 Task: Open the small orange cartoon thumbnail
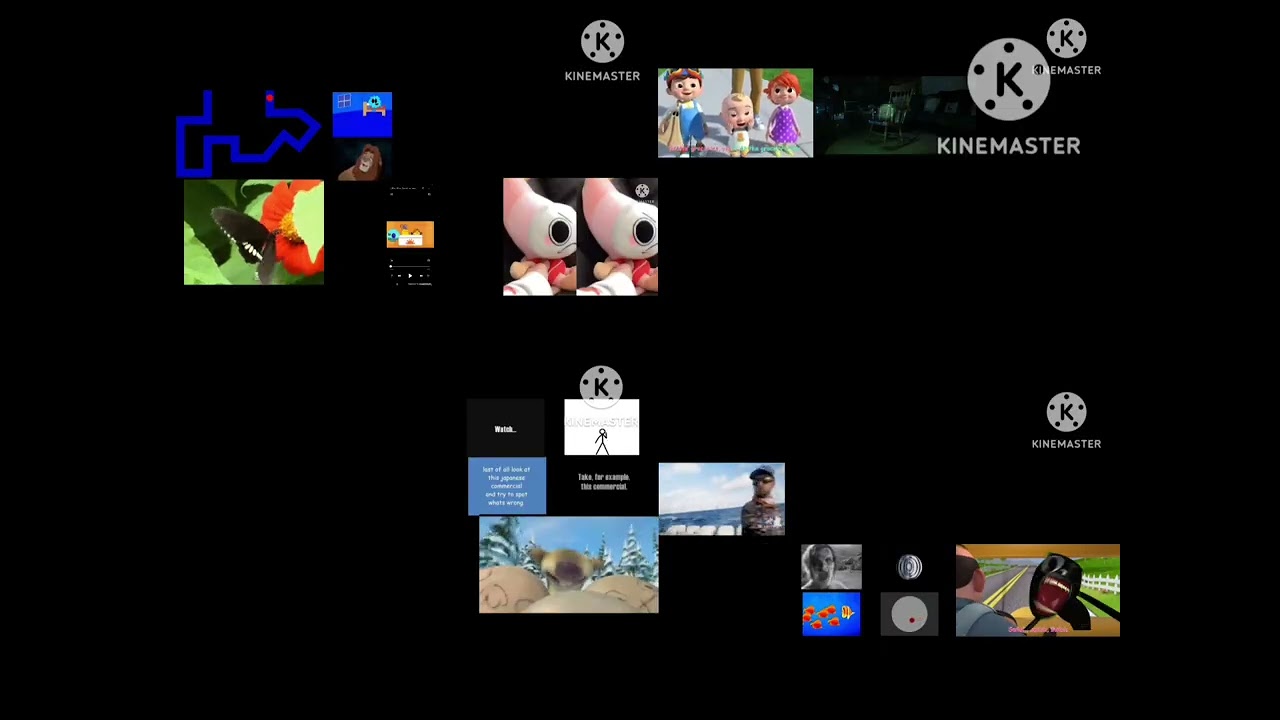pos(410,235)
